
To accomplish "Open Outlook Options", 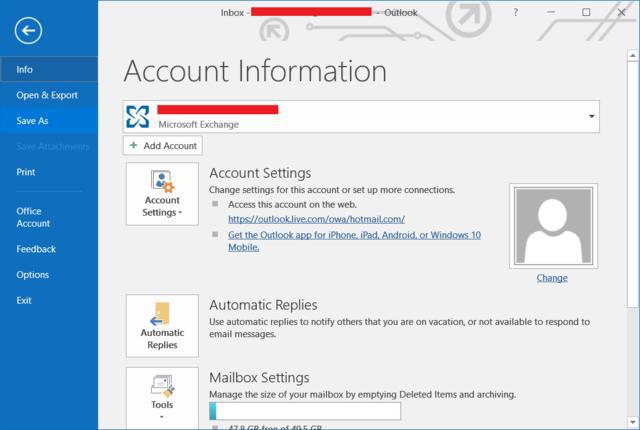I will click(x=49, y=275).
